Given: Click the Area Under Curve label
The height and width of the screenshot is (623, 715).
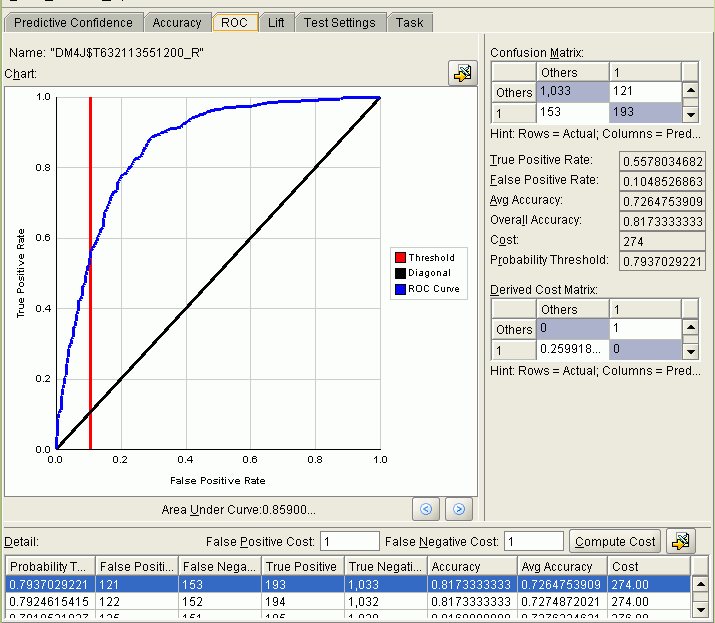Looking at the screenshot, I should click(x=238, y=509).
